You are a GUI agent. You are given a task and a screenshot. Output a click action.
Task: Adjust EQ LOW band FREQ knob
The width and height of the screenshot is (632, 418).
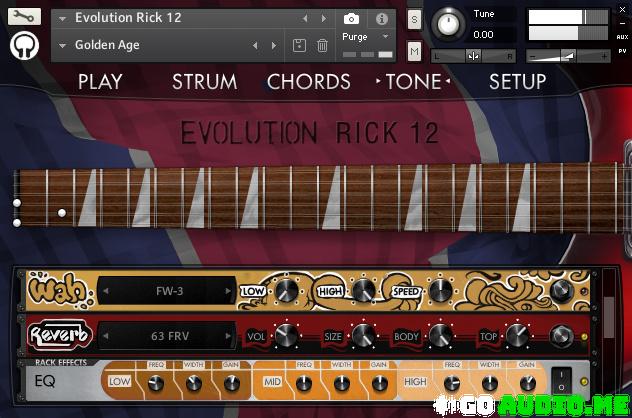[x=156, y=383]
